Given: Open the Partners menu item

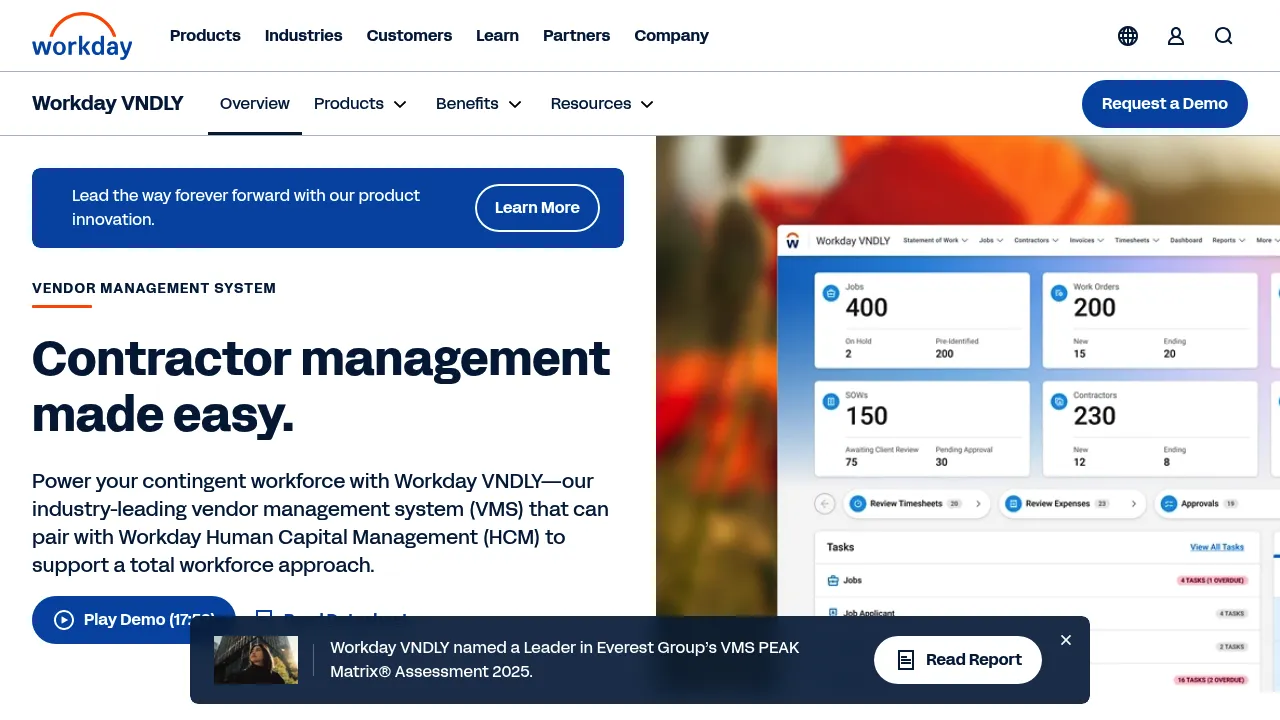Looking at the screenshot, I should tap(576, 36).
